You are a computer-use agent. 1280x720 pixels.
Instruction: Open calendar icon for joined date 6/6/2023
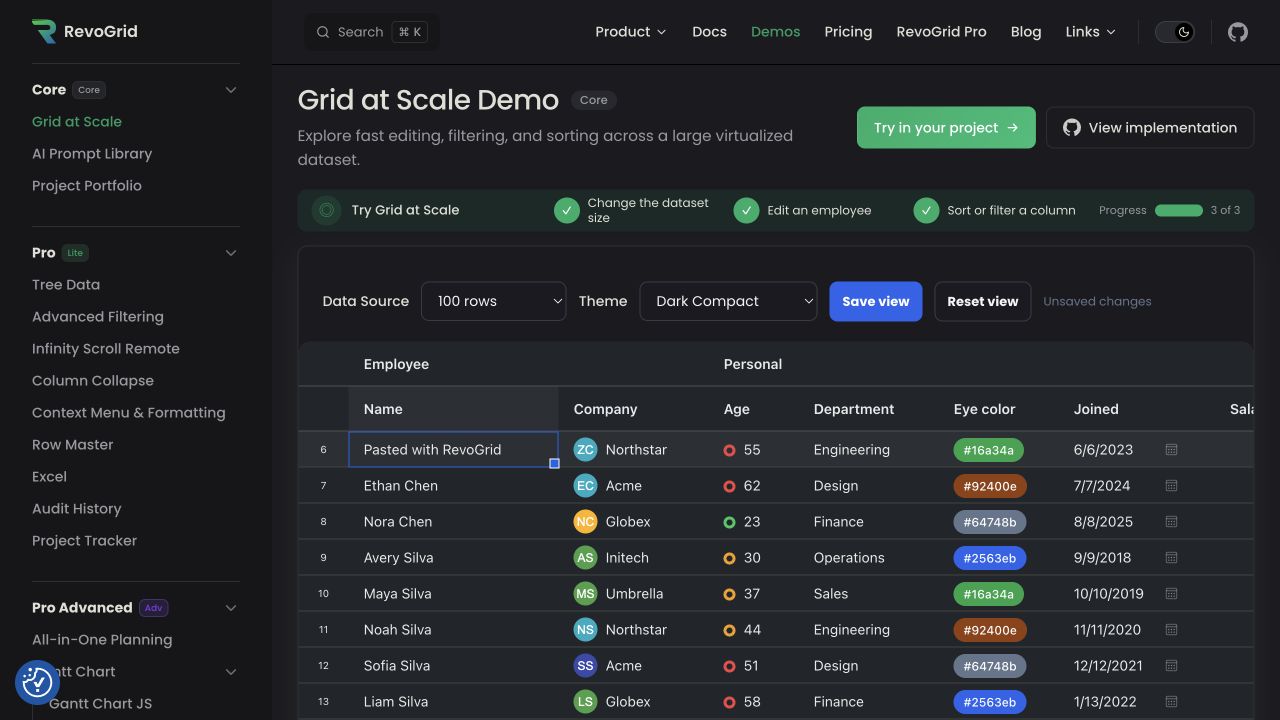[x=1171, y=450]
